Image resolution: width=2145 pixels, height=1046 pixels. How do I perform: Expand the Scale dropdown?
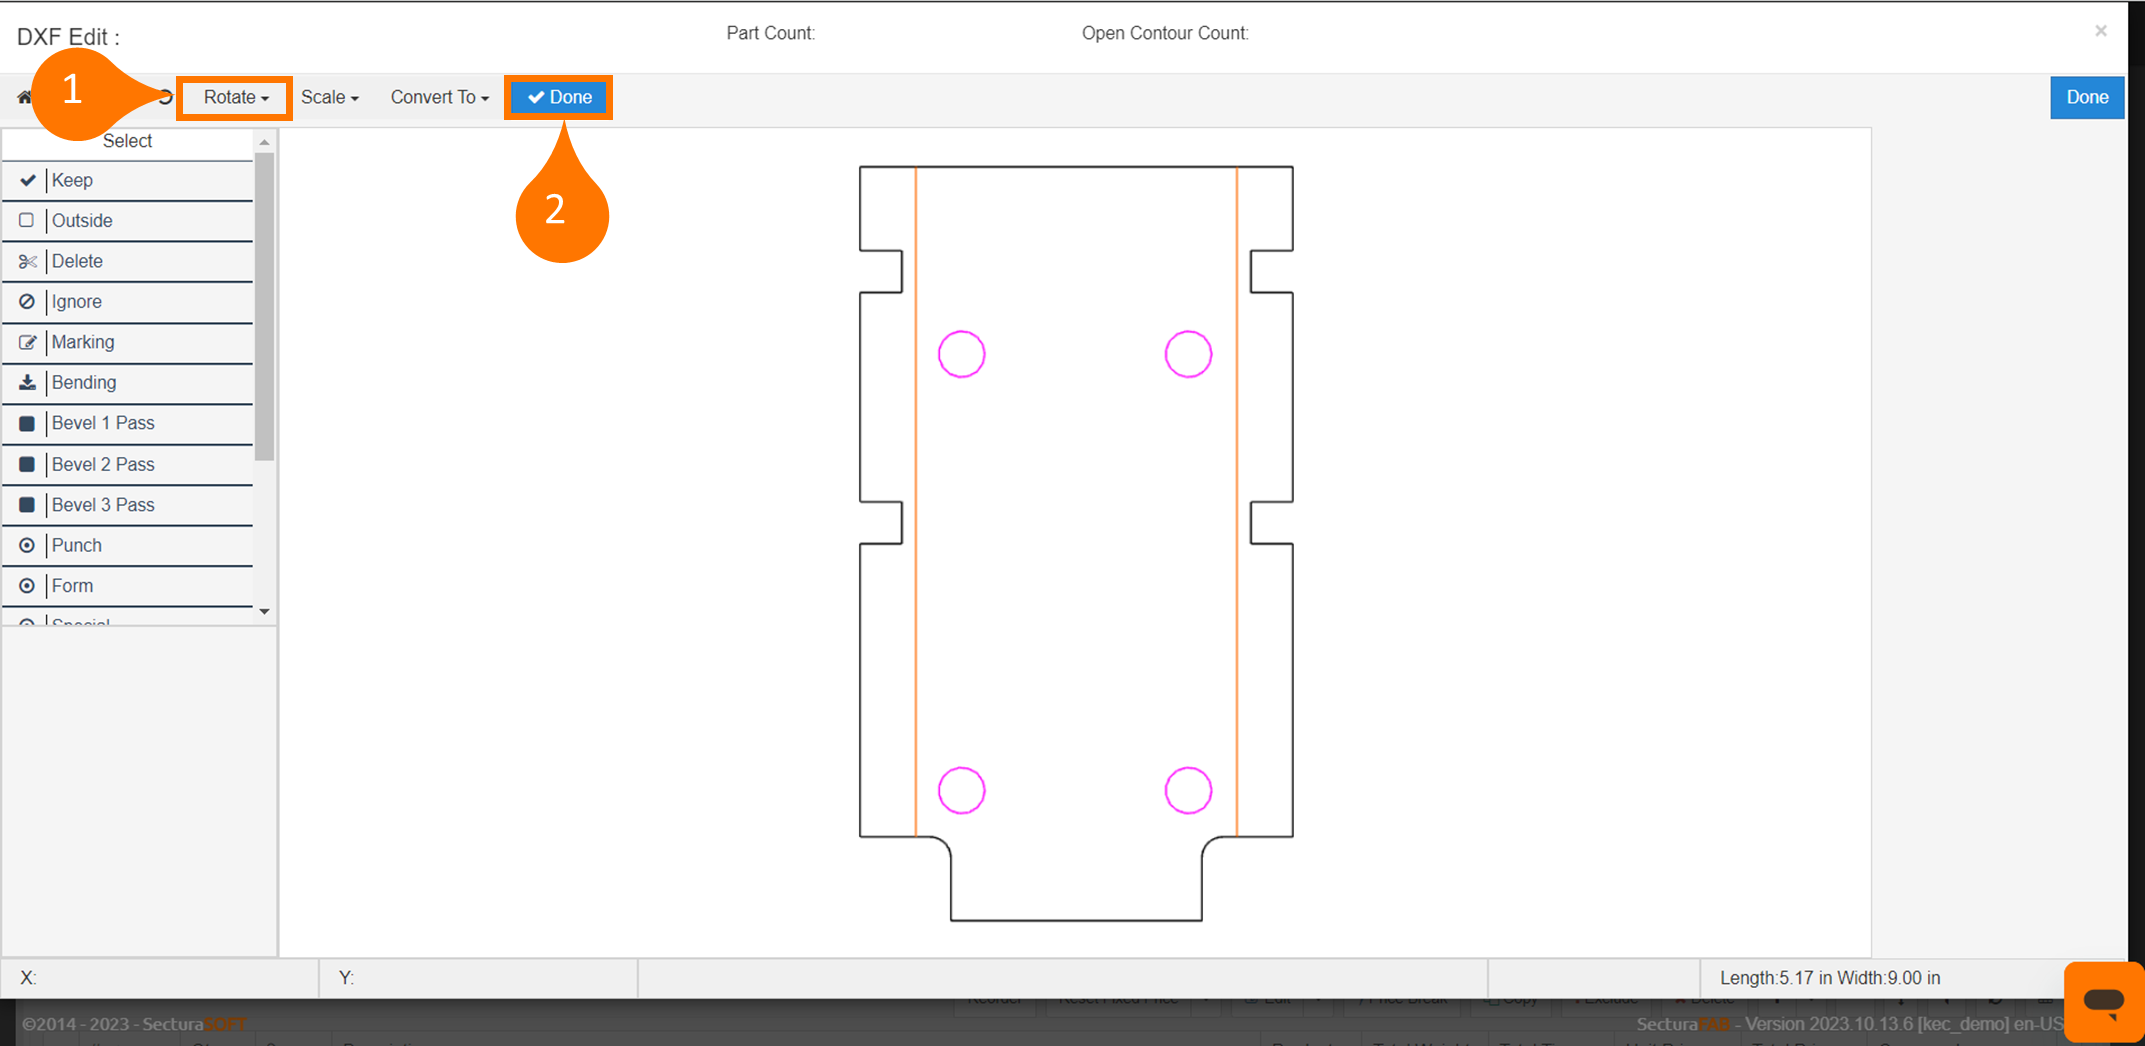[329, 97]
